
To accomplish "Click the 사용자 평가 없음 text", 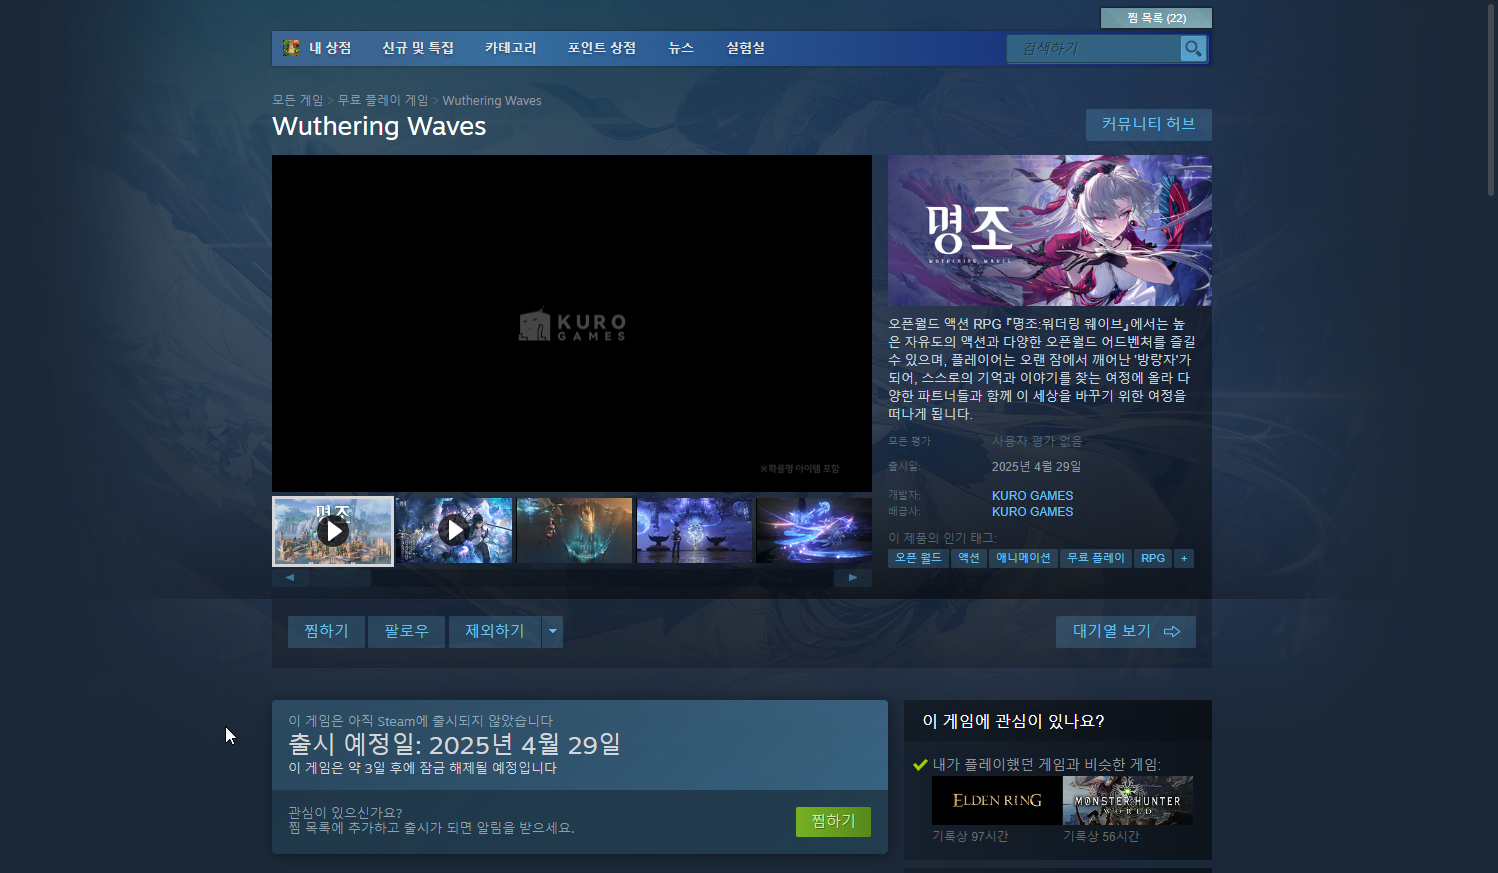I will (1037, 441).
